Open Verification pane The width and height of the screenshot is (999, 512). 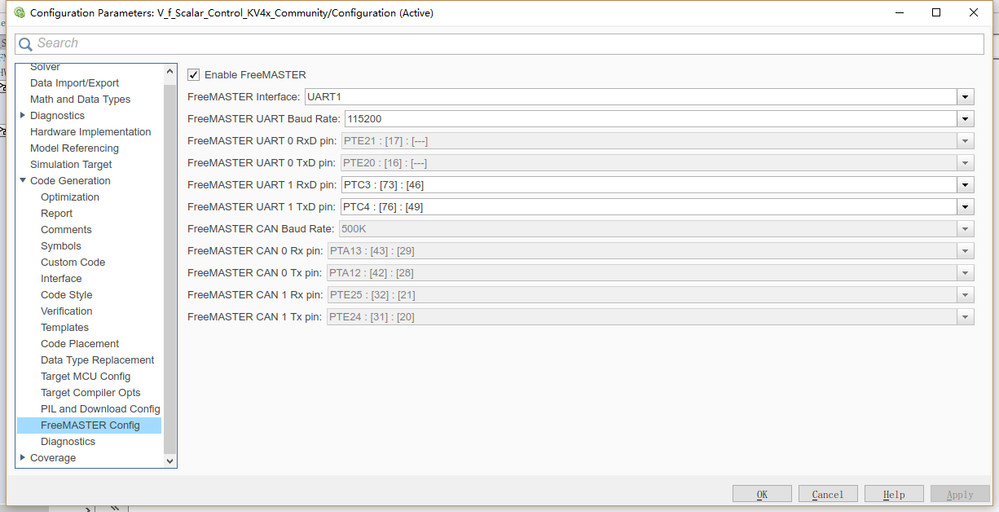(x=67, y=311)
